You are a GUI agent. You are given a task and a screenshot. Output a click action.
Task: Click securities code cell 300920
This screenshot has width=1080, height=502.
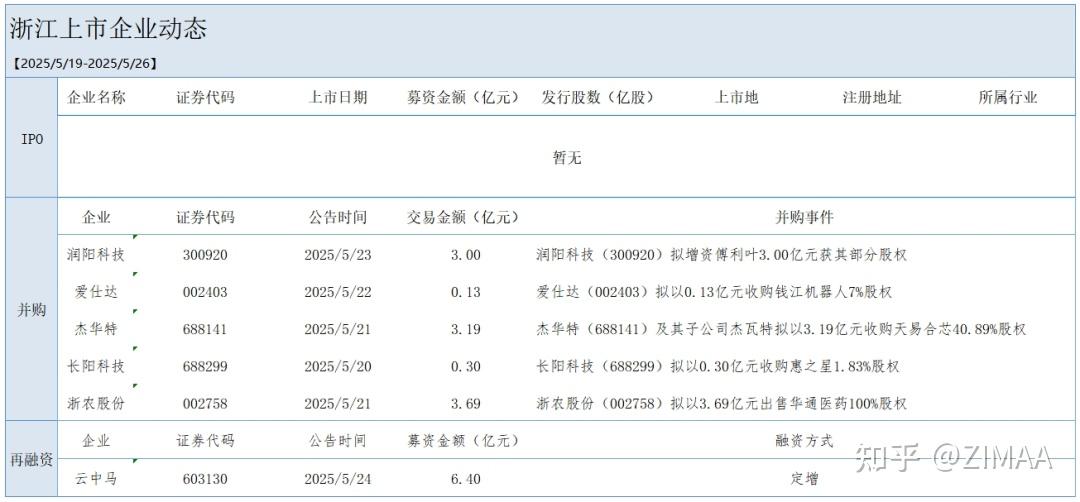coord(205,255)
